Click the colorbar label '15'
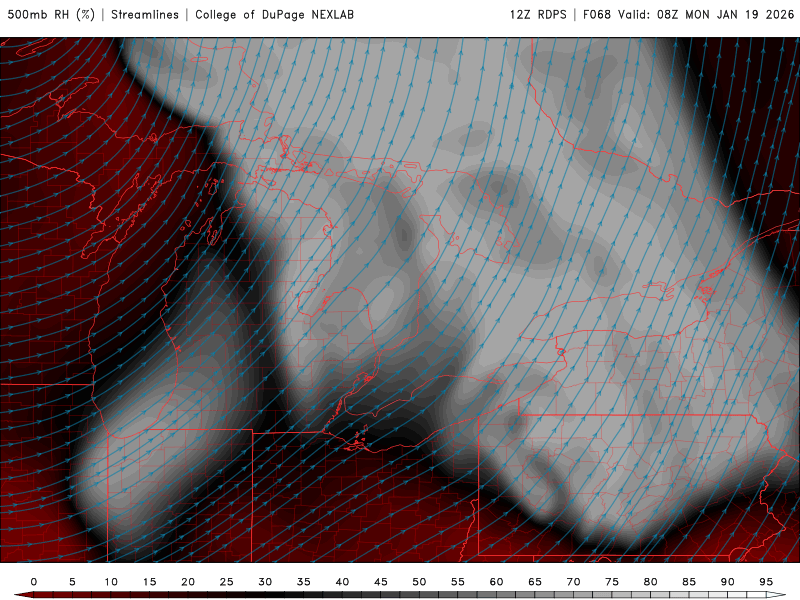The height and width of the screenshot is (600, 800). click(x=149, y=582)
